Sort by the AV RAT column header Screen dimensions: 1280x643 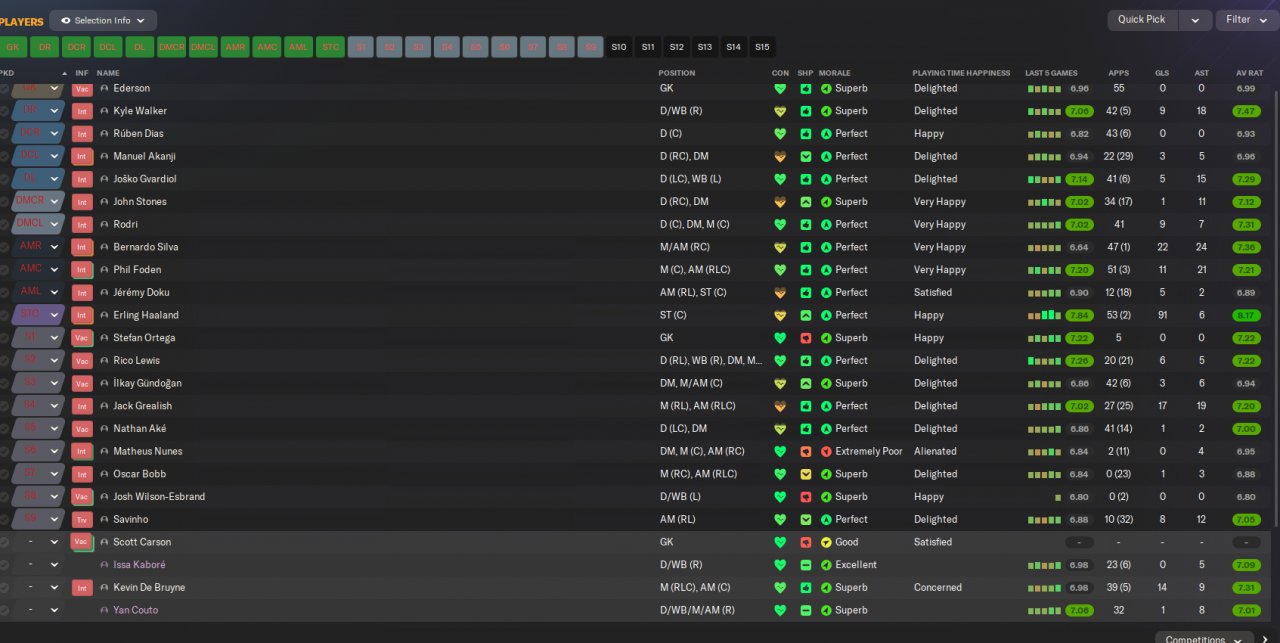1249,73
